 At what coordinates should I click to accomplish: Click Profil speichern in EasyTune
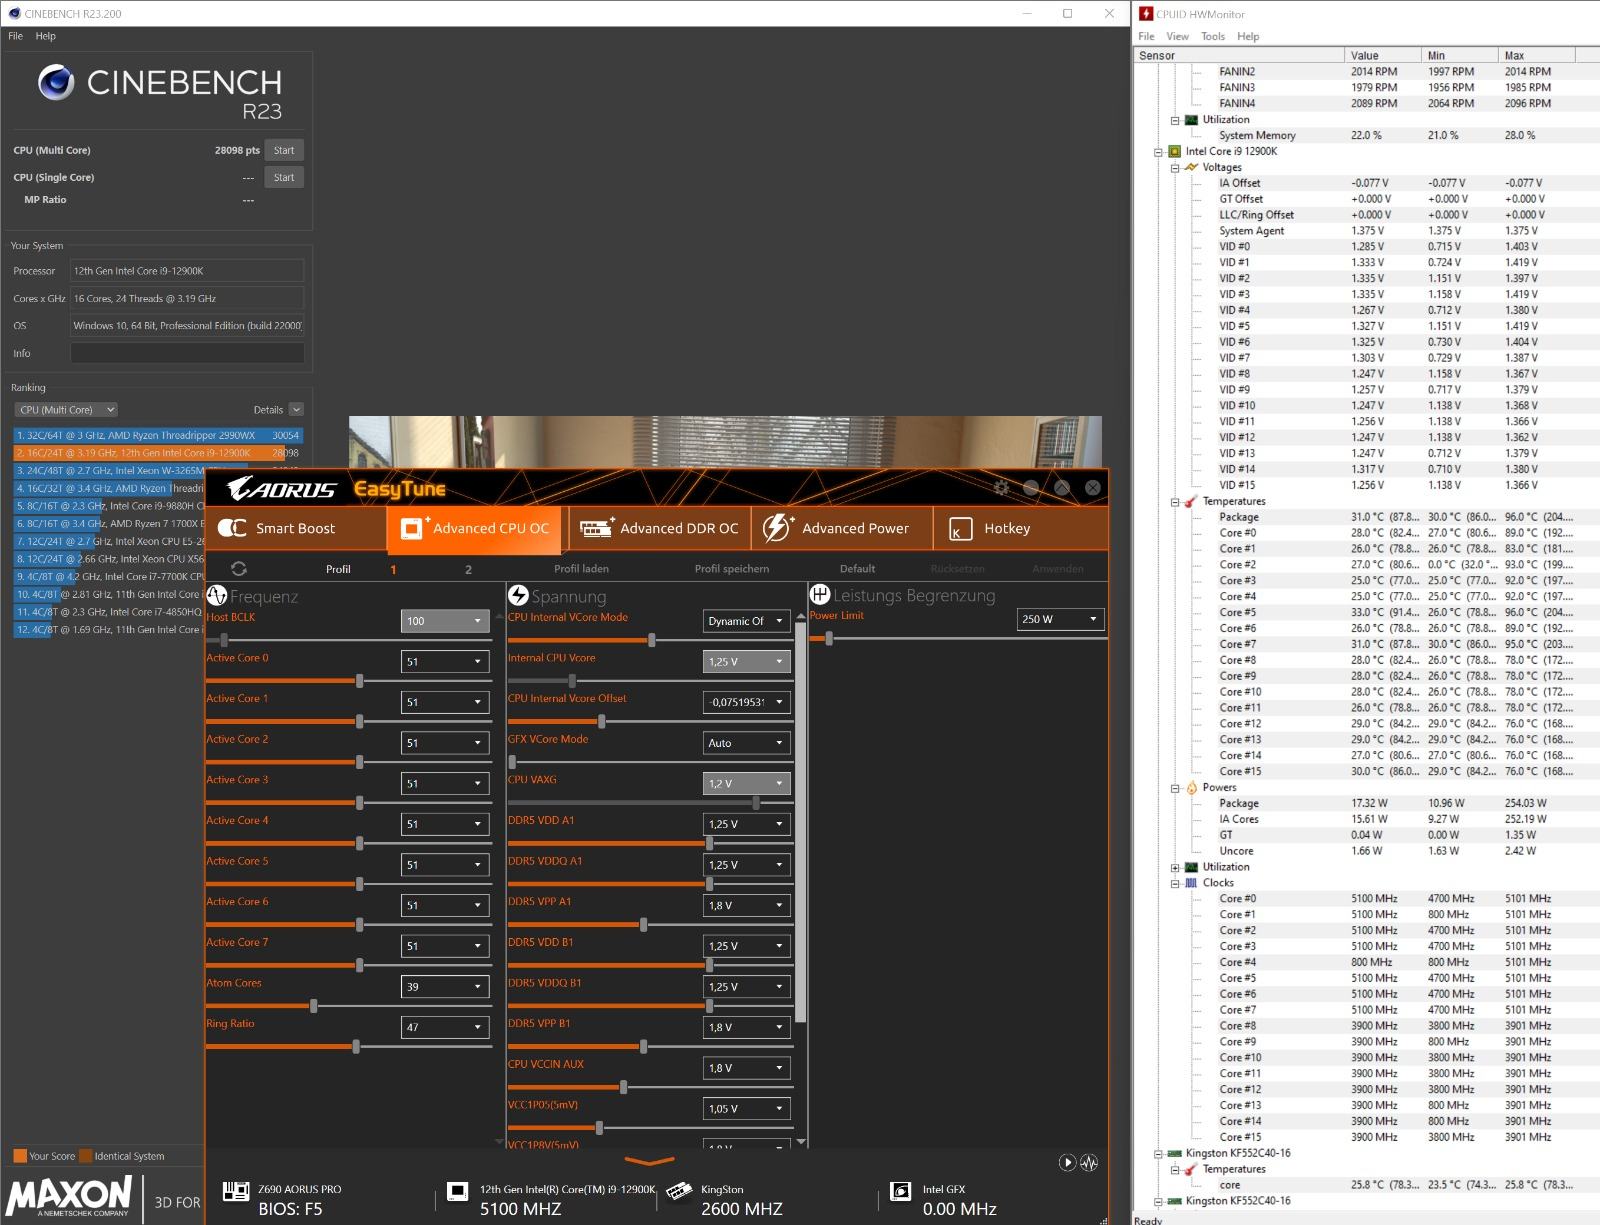pos(732,569)
